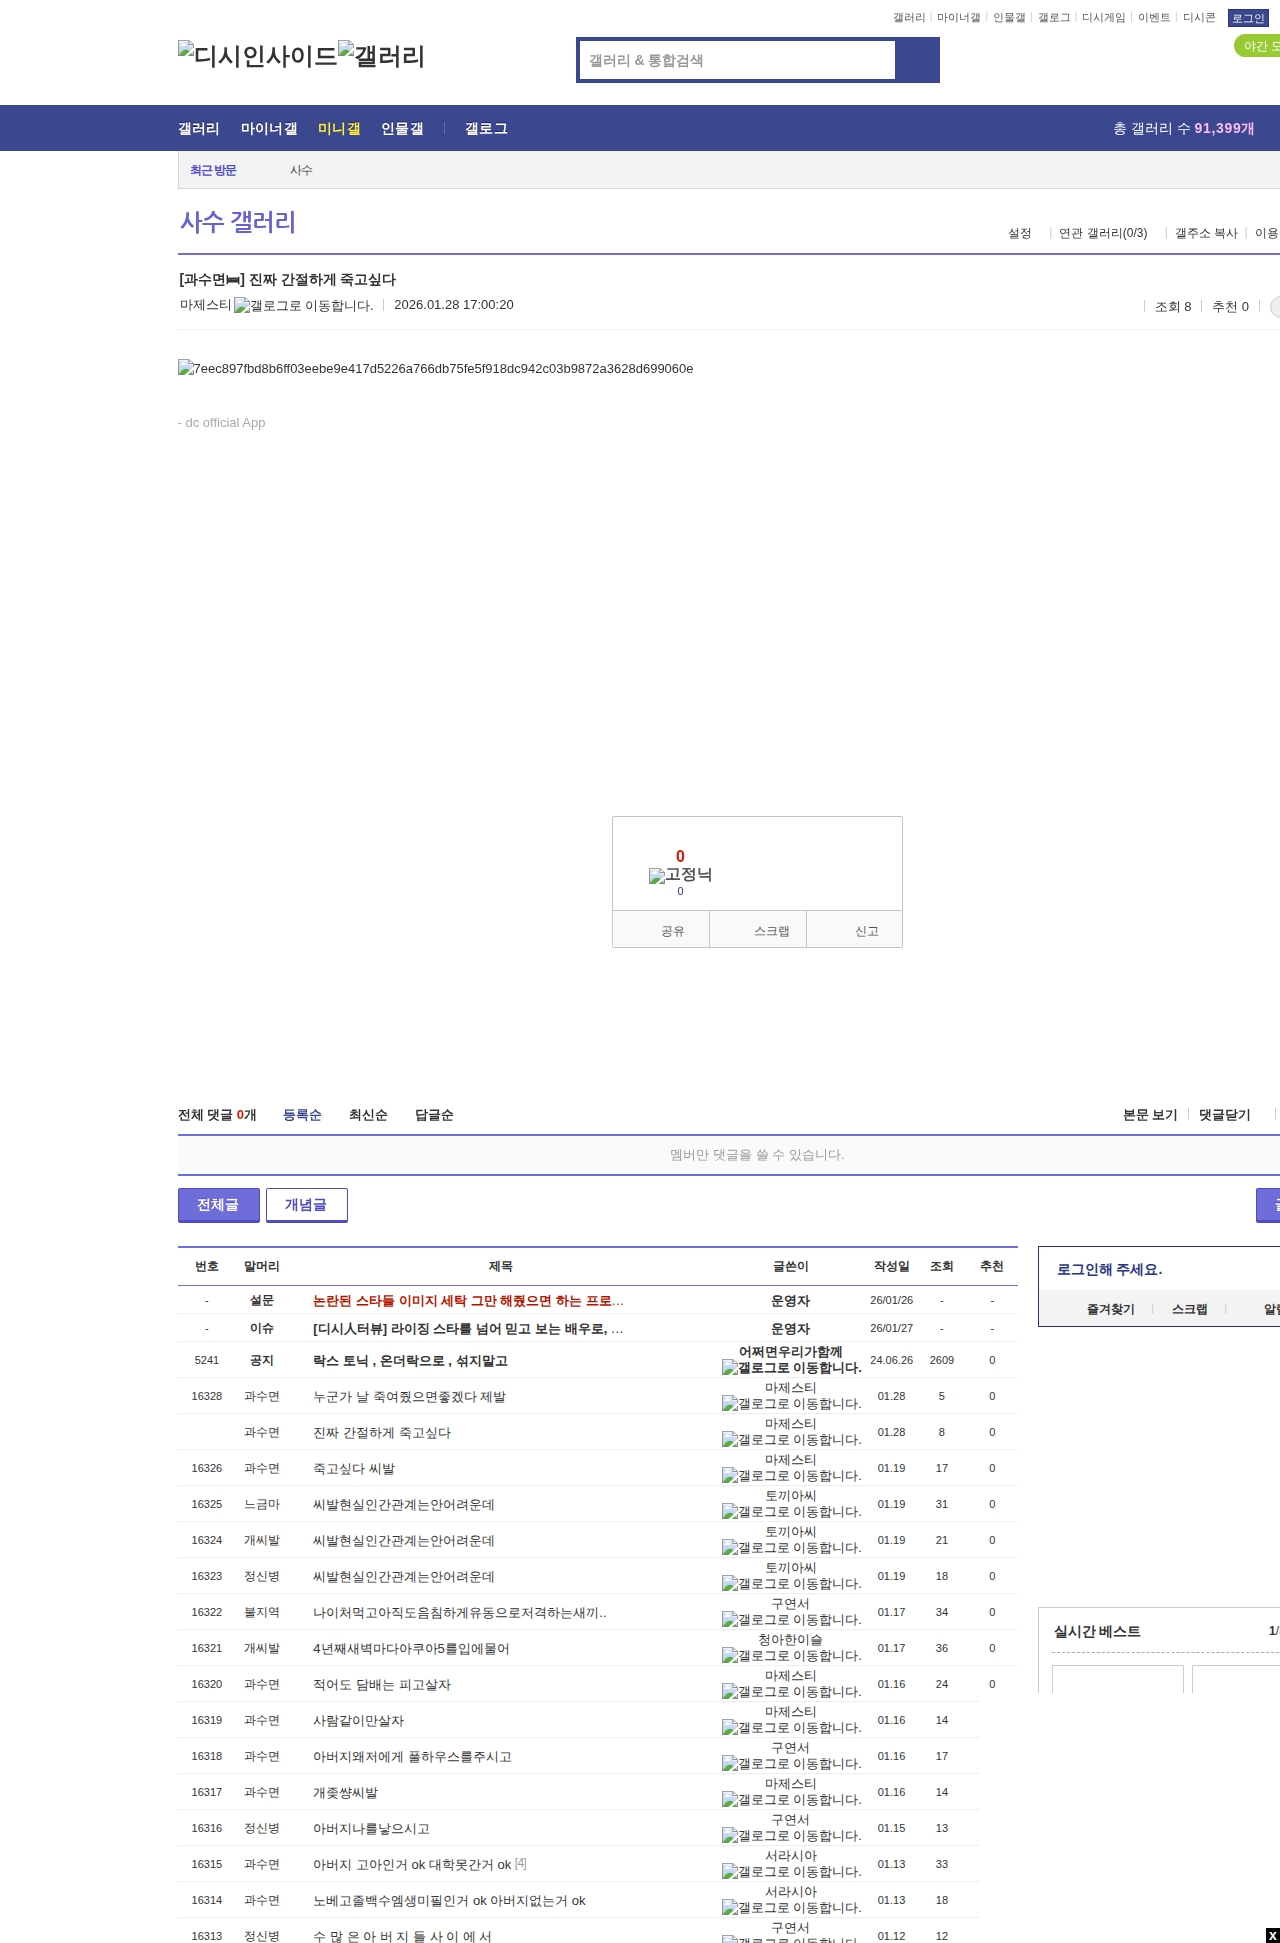Expand the 연관 갤러리(0/3) dropdown
The height and width of the screenshot is (1943, 1280).
(1103, 233)
